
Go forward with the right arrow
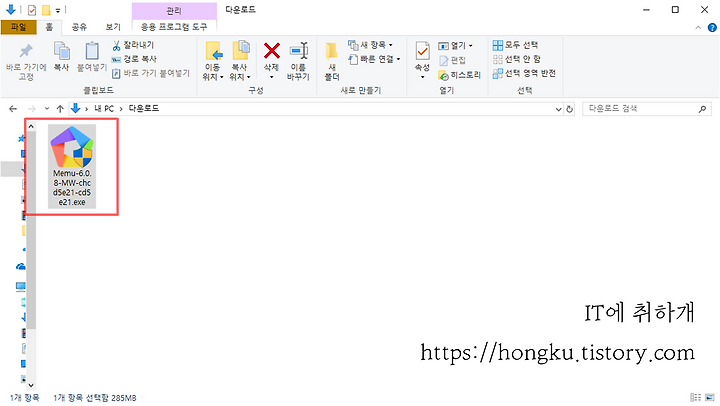coord(32,109)
